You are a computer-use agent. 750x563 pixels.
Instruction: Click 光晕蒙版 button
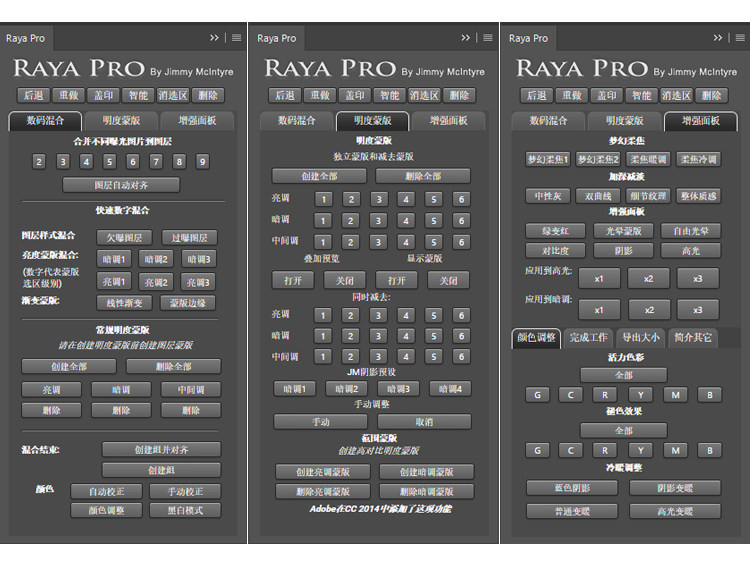click(x=623, y=231)
